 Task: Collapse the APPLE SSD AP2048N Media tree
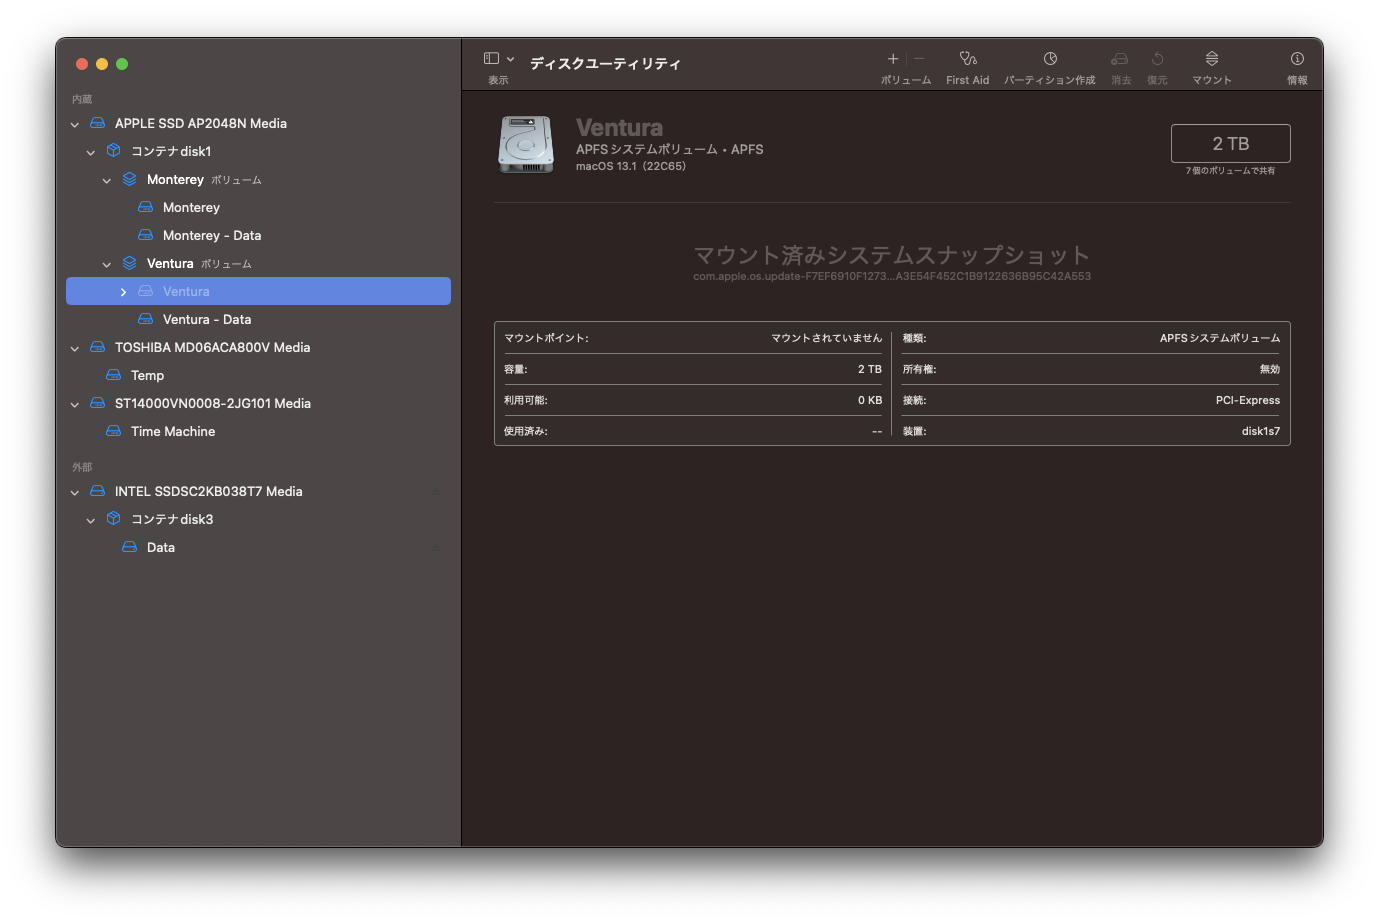pyautogui.click(x=75, y=125)
